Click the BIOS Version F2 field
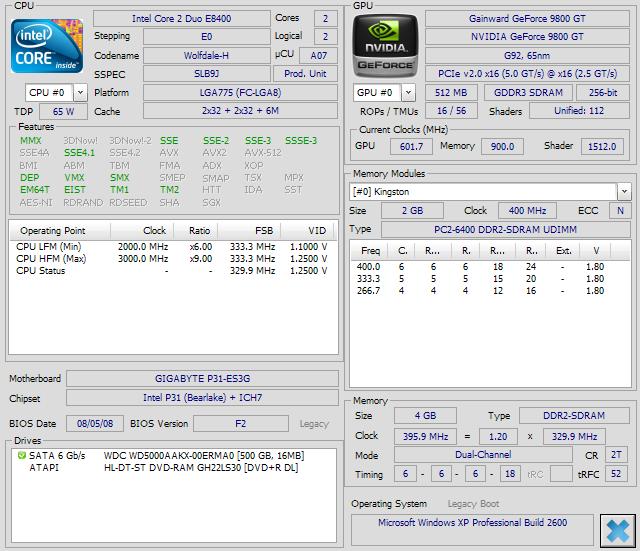 (x=241, y=424)
